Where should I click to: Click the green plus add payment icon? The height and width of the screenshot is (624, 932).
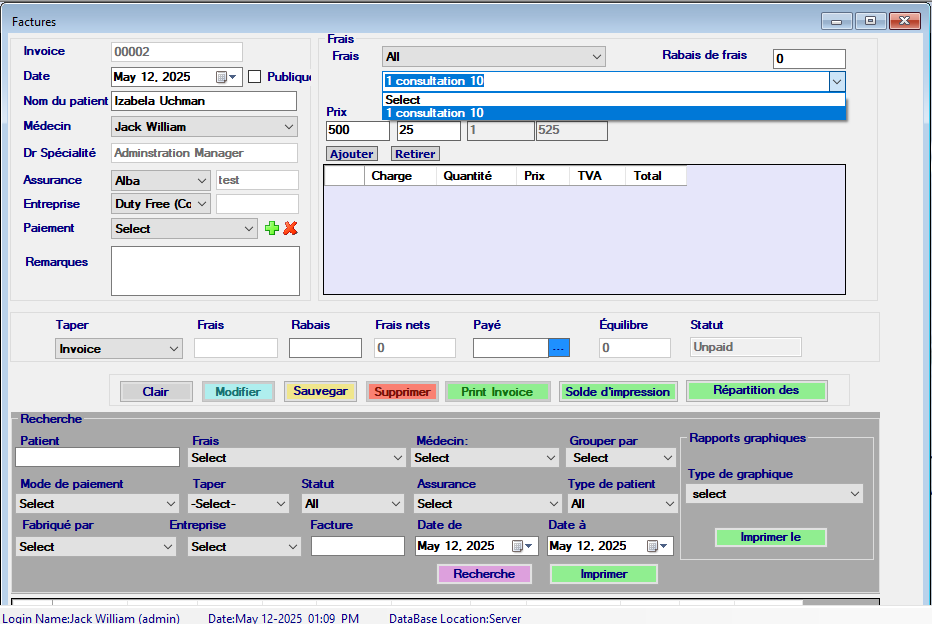coord(272,229)
